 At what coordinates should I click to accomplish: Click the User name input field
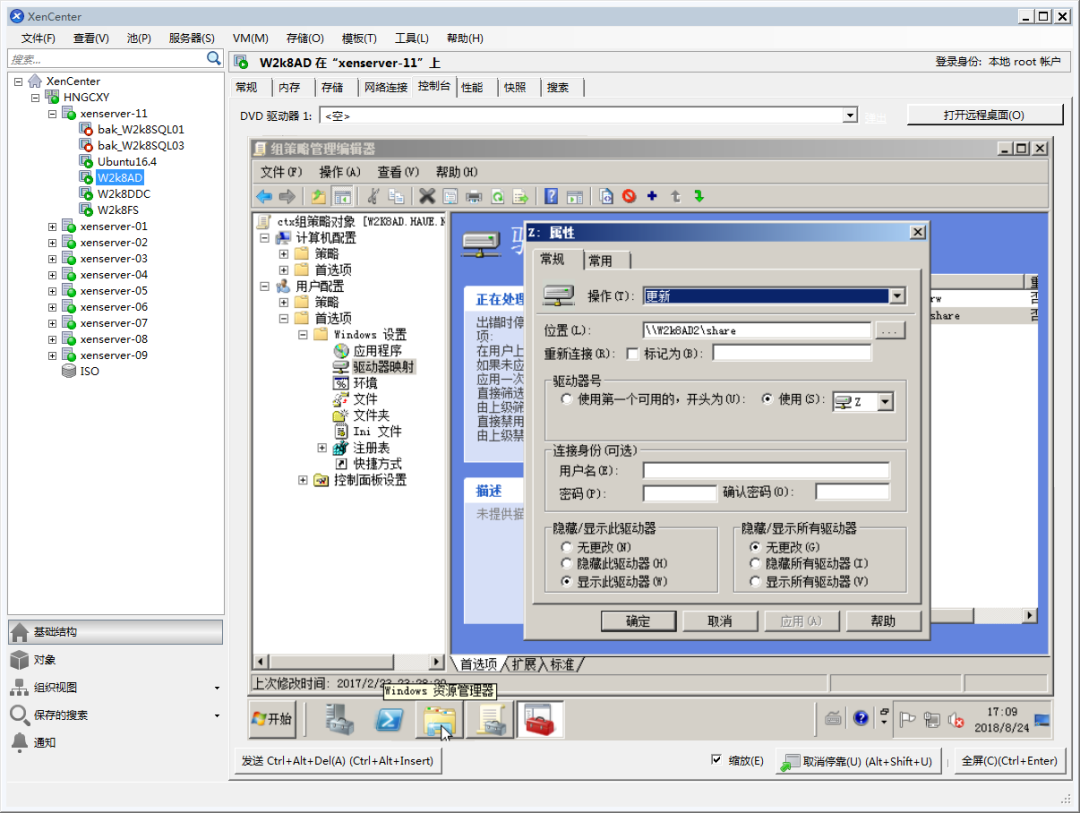pos(766,471)
